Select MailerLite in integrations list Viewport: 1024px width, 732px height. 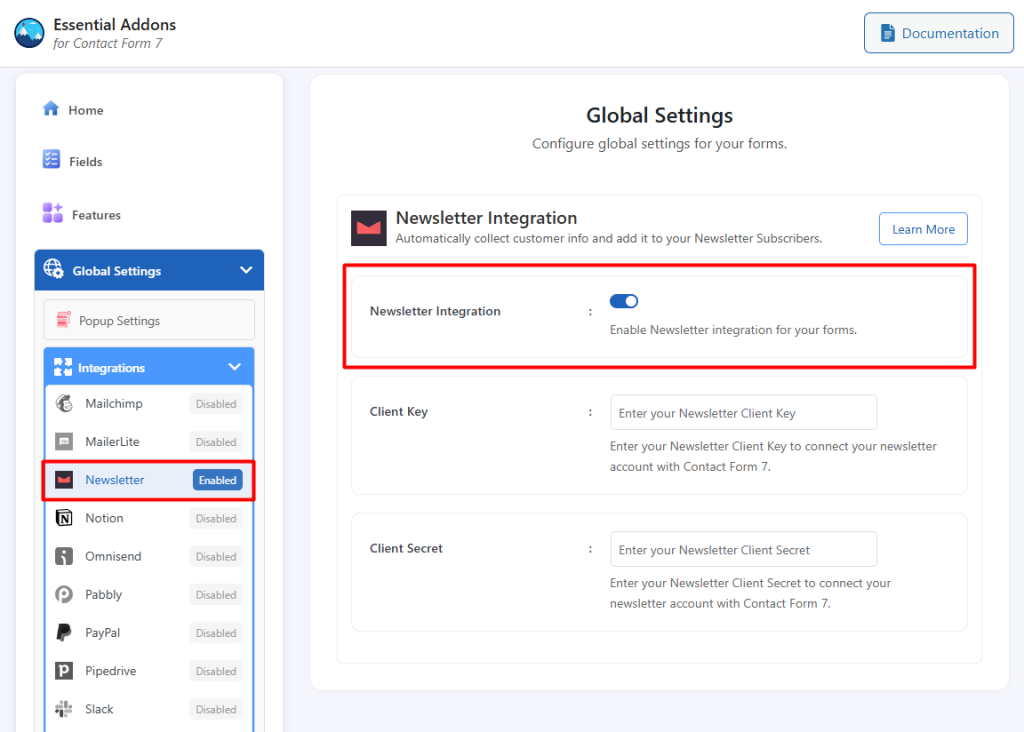pyautogui.click(x=149, y=442)
